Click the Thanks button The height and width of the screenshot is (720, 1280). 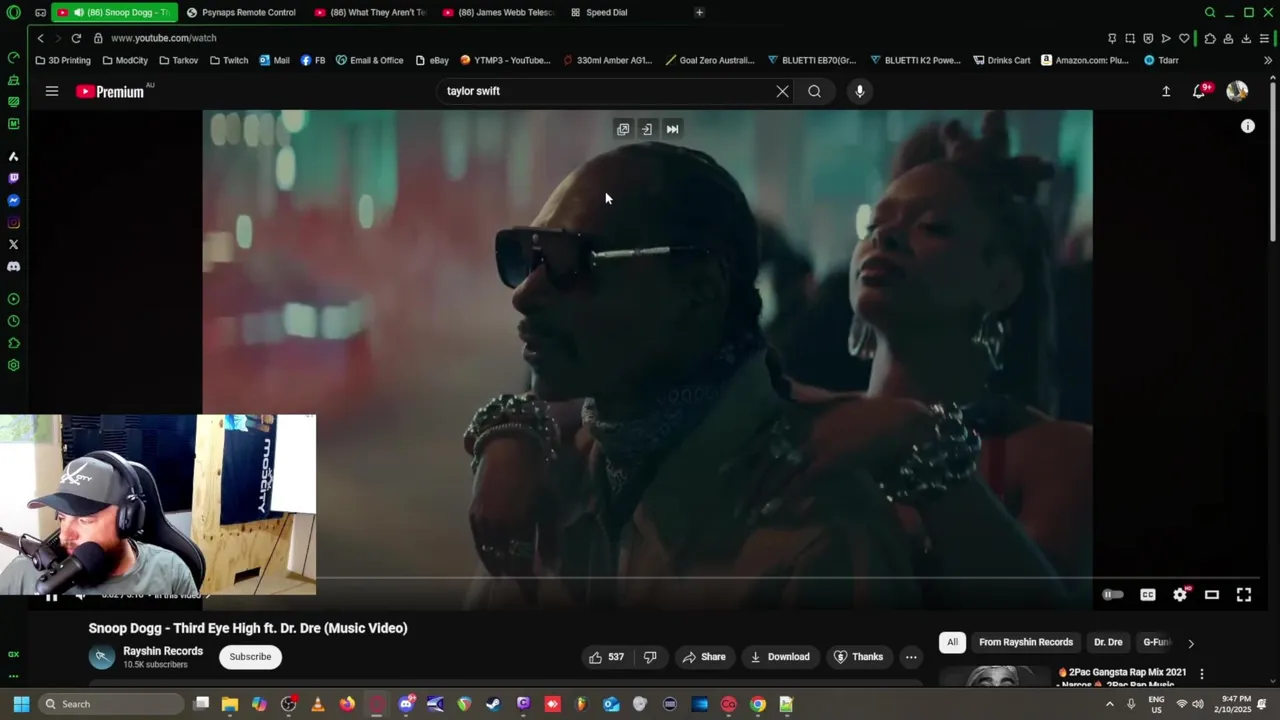click(858, 657)
